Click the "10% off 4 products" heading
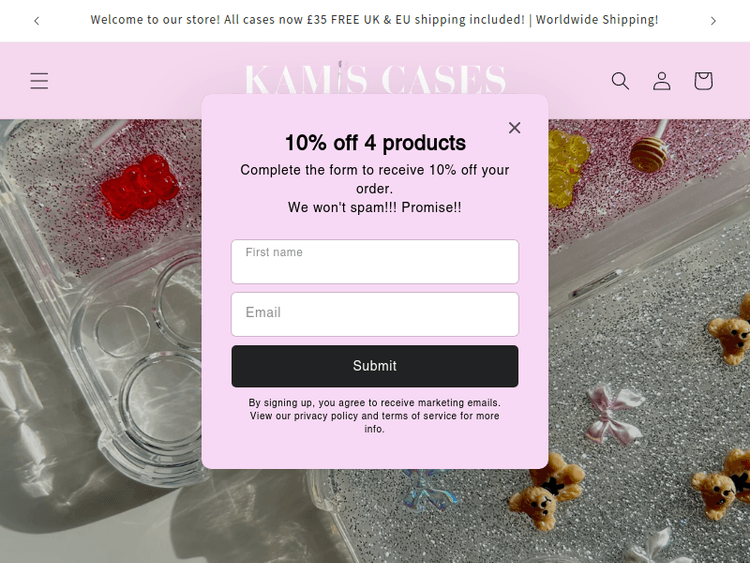Image resolution: width=750 pixels, height=563 pixels. coord(375,143)
